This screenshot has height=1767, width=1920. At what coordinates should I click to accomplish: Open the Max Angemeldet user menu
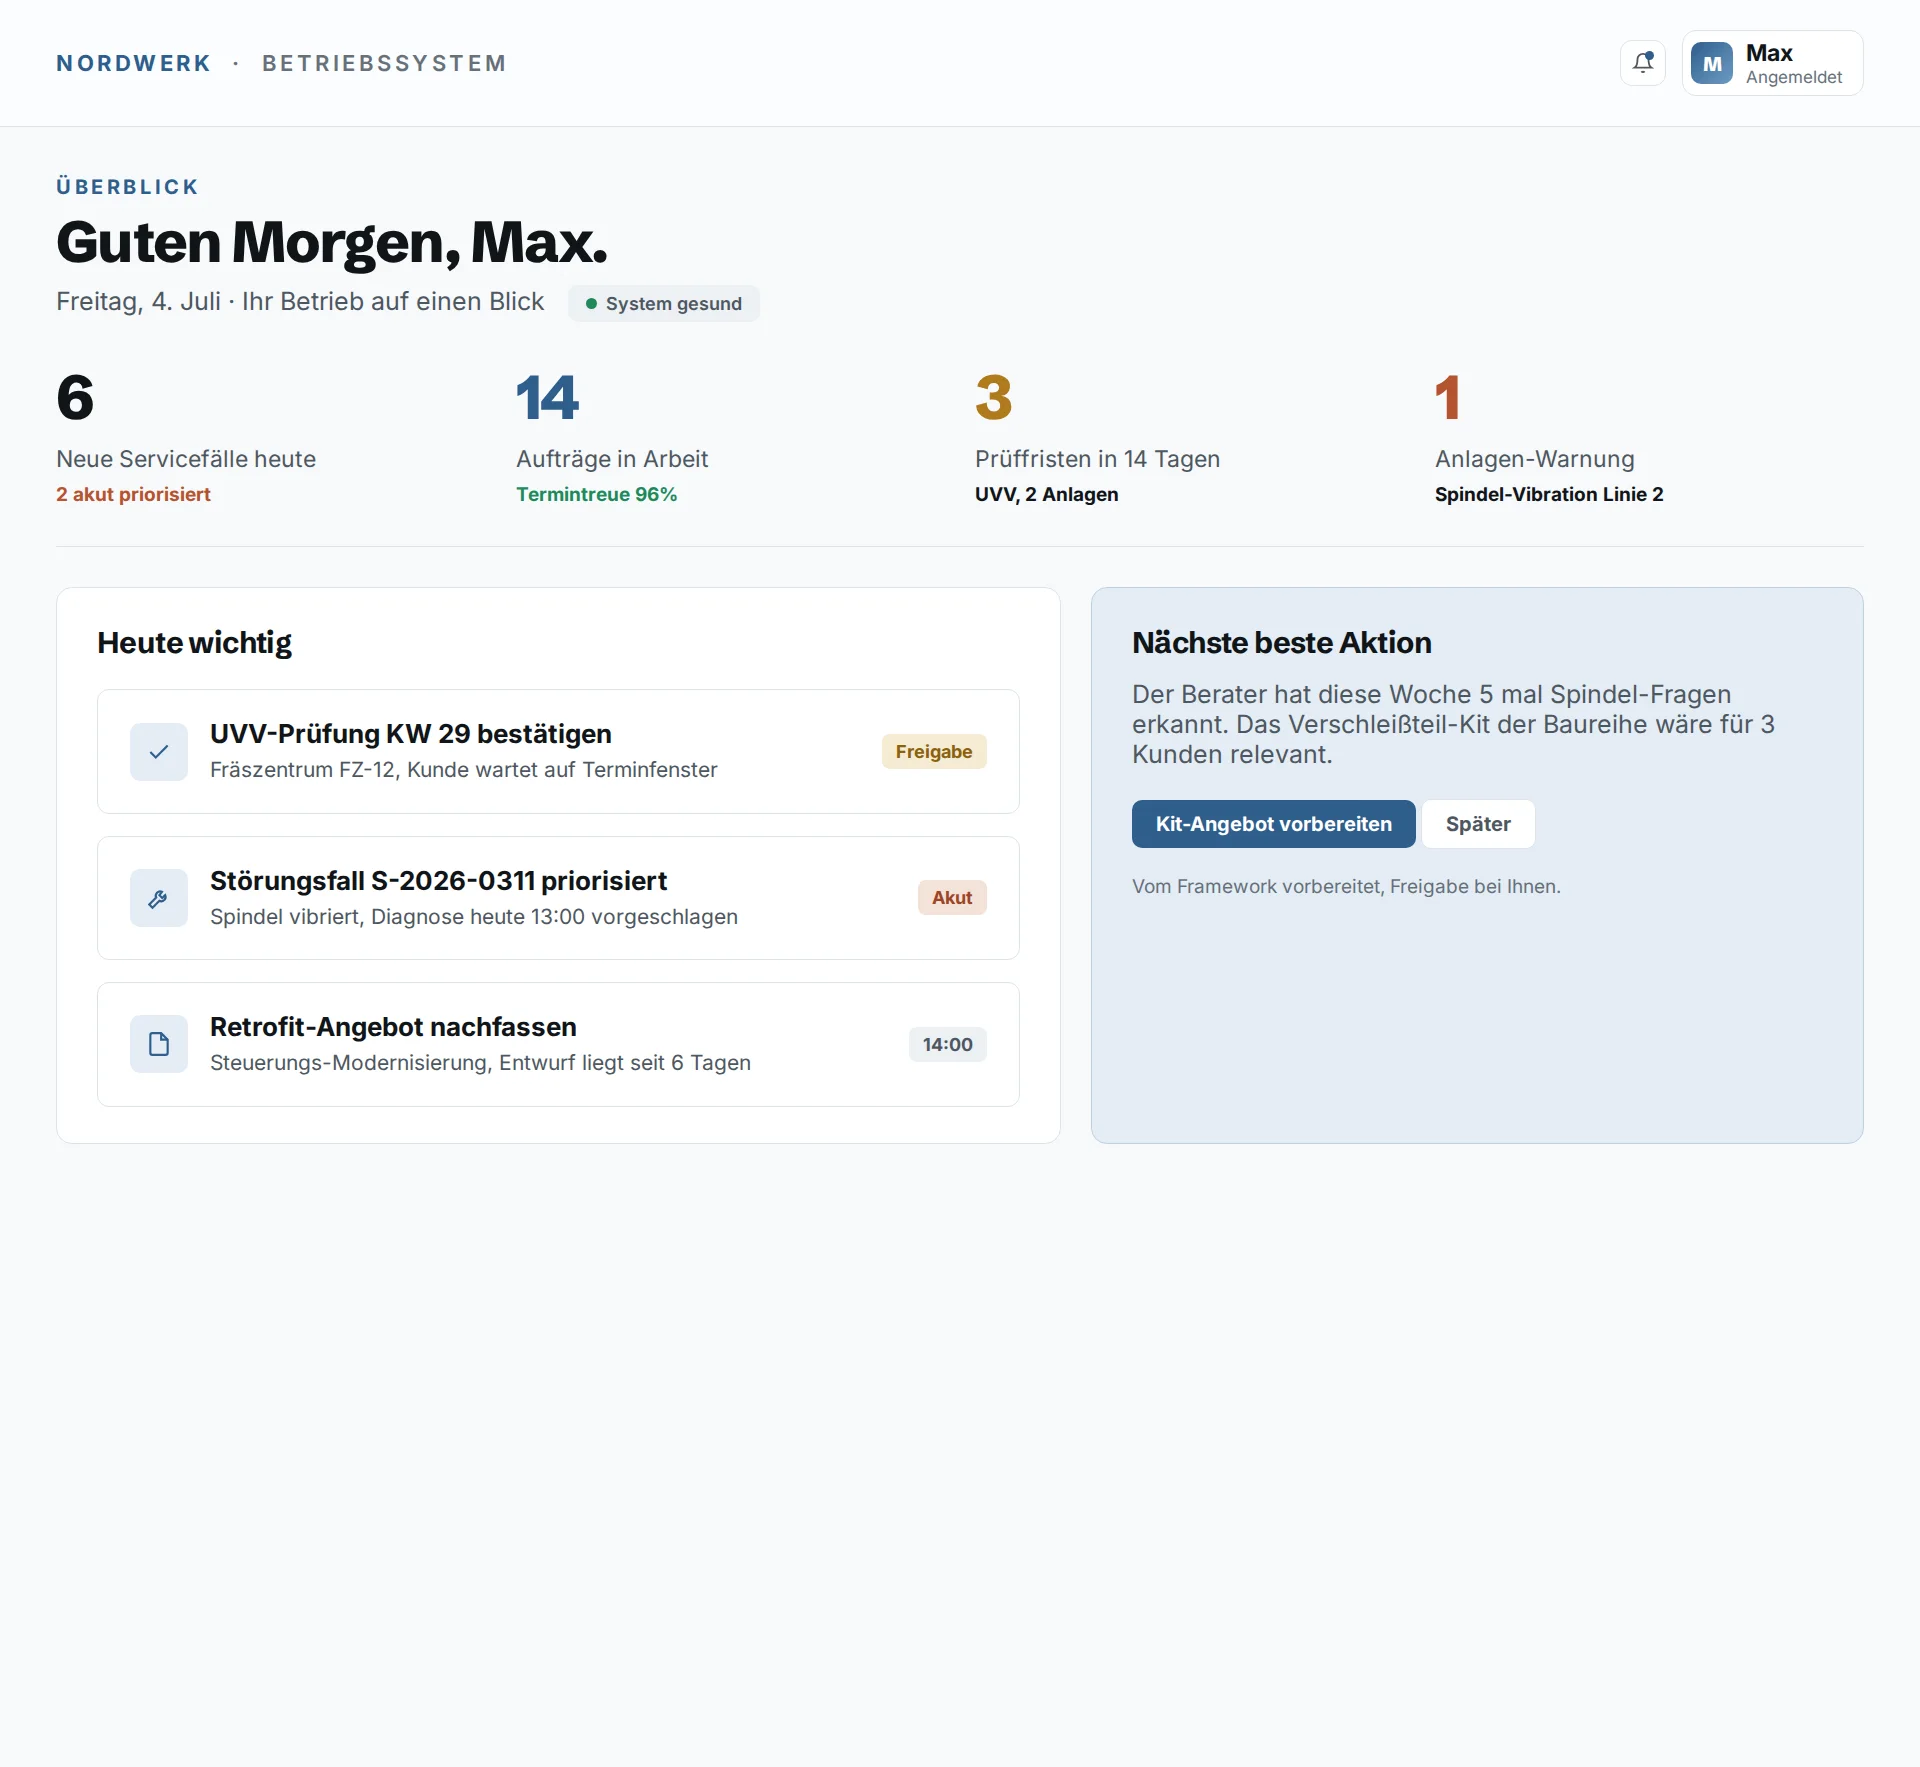click(1772, 63)
